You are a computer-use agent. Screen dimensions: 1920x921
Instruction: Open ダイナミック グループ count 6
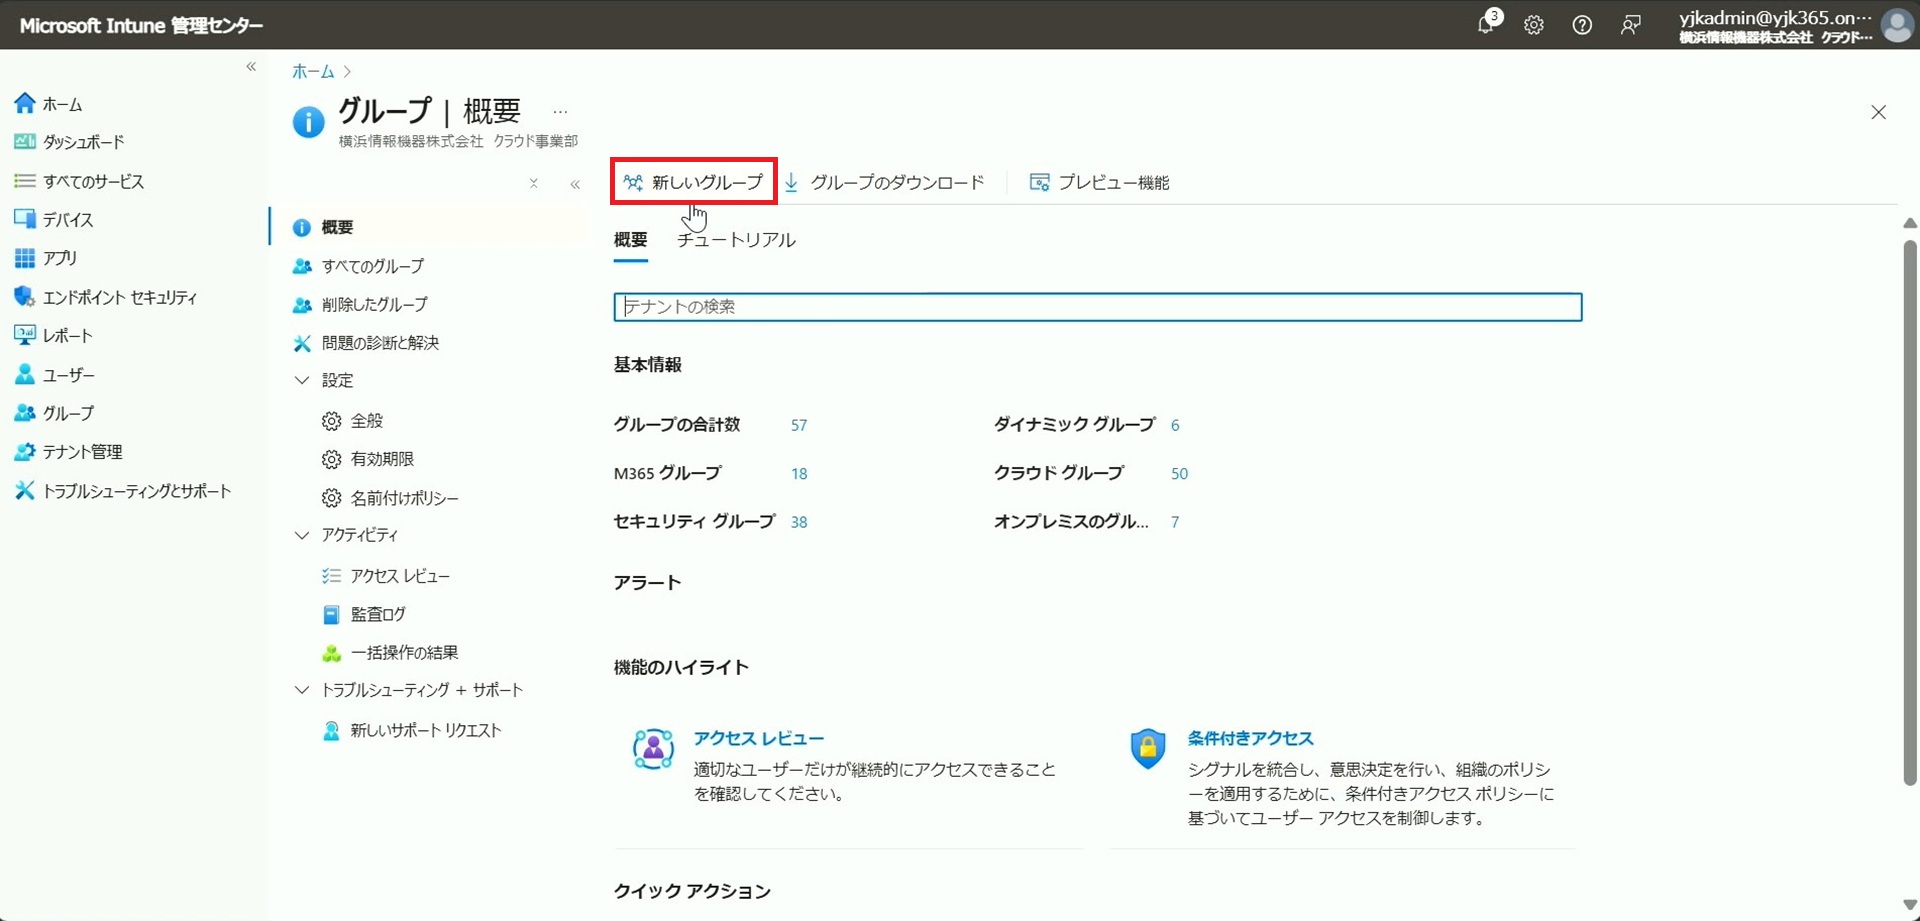pos(1175,426)
